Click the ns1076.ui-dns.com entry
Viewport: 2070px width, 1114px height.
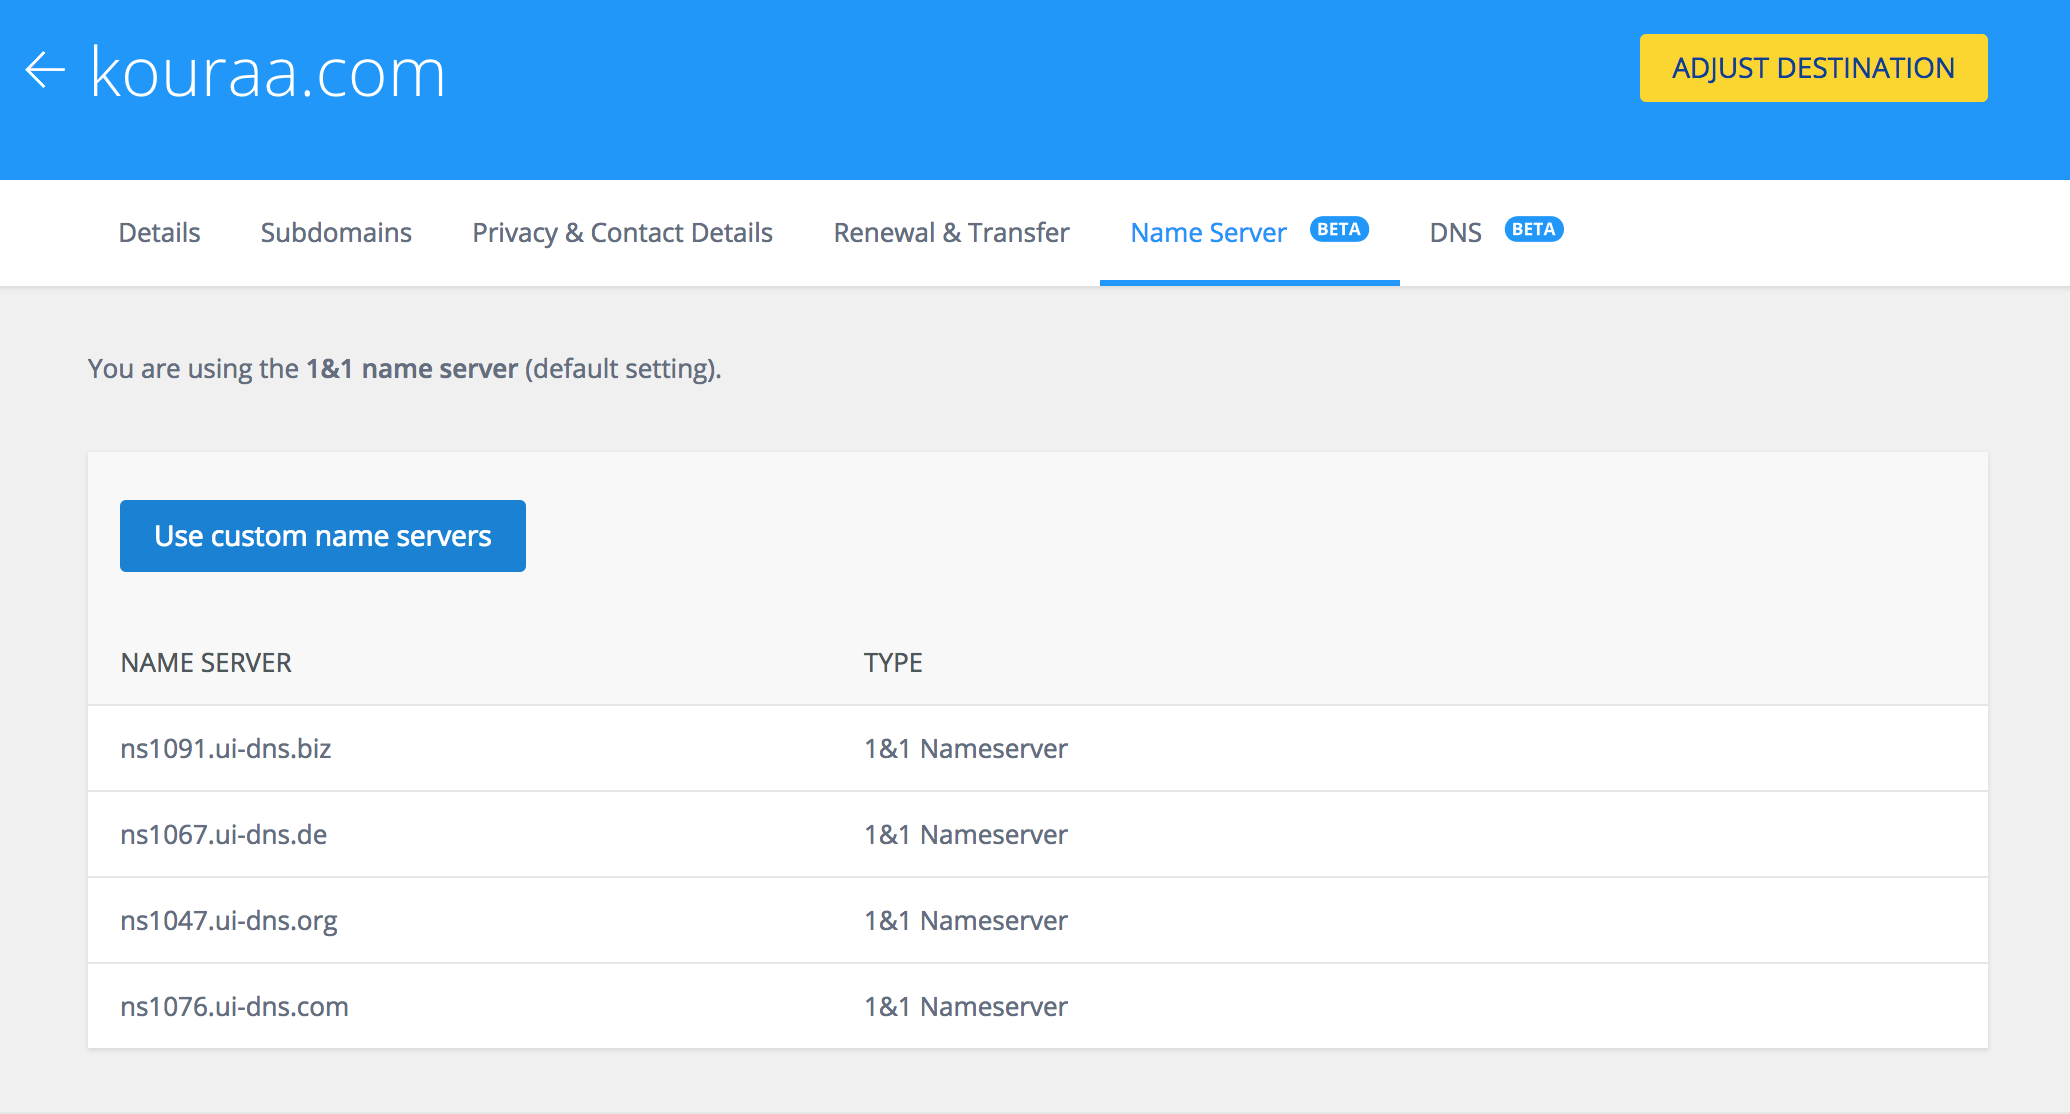point(234,1007)
